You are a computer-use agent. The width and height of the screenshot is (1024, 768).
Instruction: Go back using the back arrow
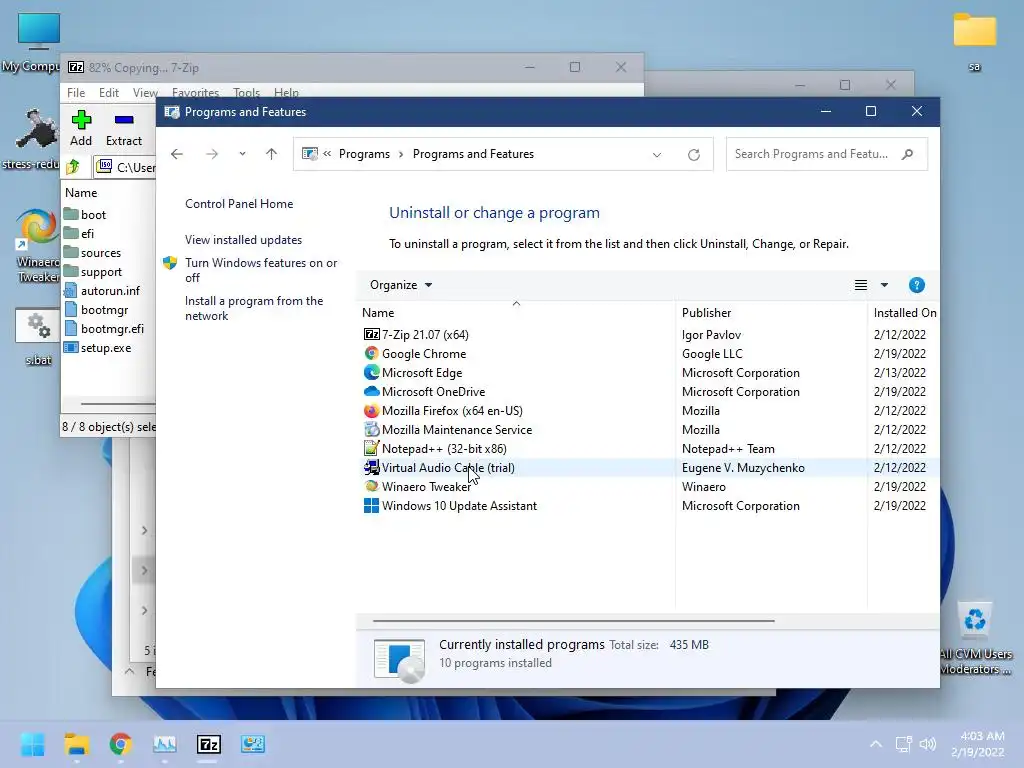(176, 154)
